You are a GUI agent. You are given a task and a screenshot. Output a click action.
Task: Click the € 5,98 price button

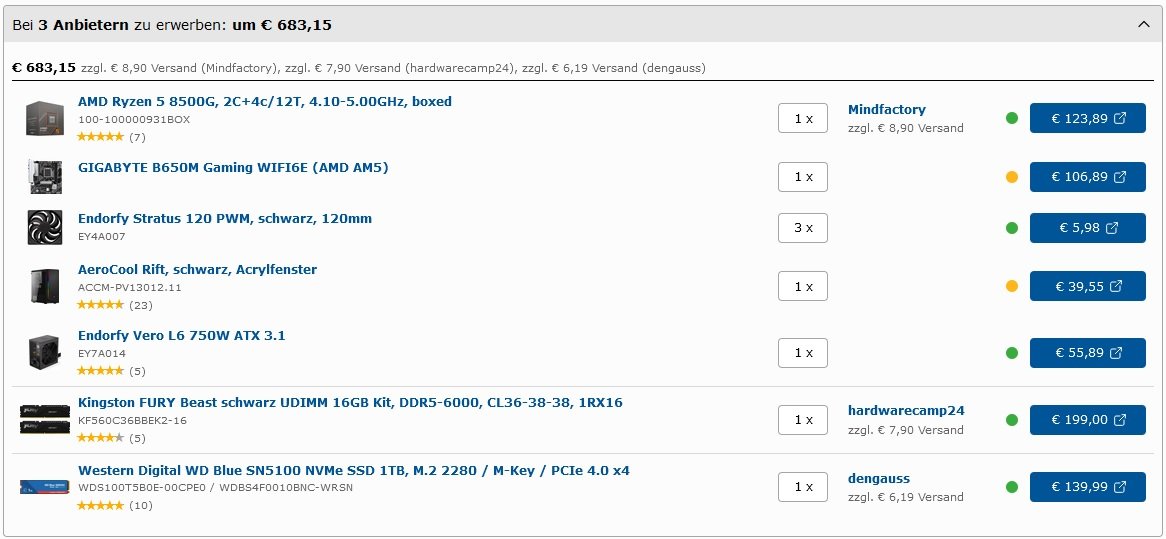[1087, 227]
